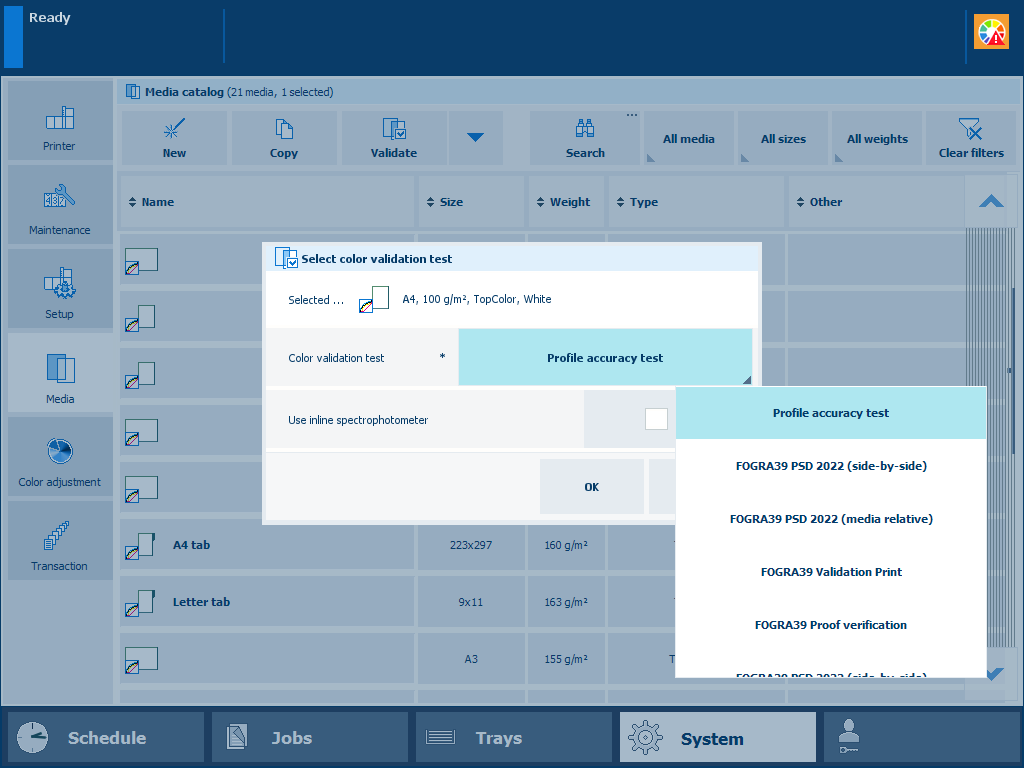Open the All weights filter dropdown
The height and width of the screenshot is (768, 1024).
point(877,139)
